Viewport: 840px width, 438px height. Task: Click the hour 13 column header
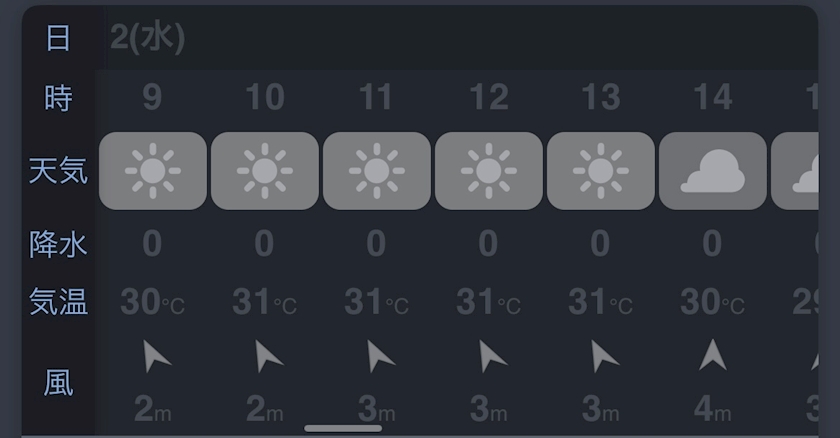click(601, 98)
